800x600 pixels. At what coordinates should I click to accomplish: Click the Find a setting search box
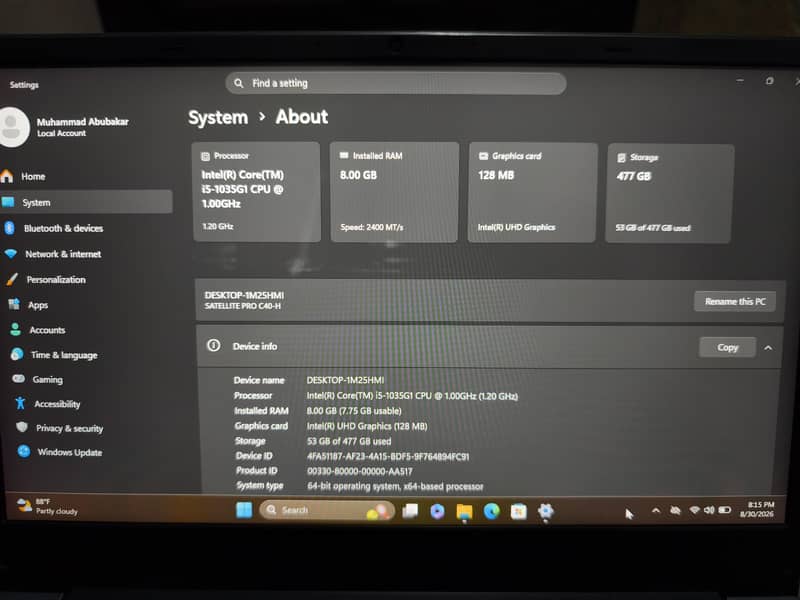tap(395, 83)
